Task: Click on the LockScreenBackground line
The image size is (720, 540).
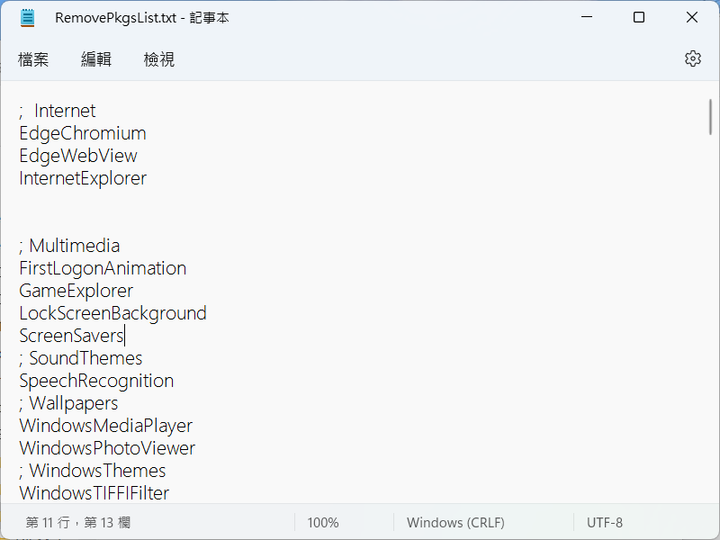Action: coord(113,313)
